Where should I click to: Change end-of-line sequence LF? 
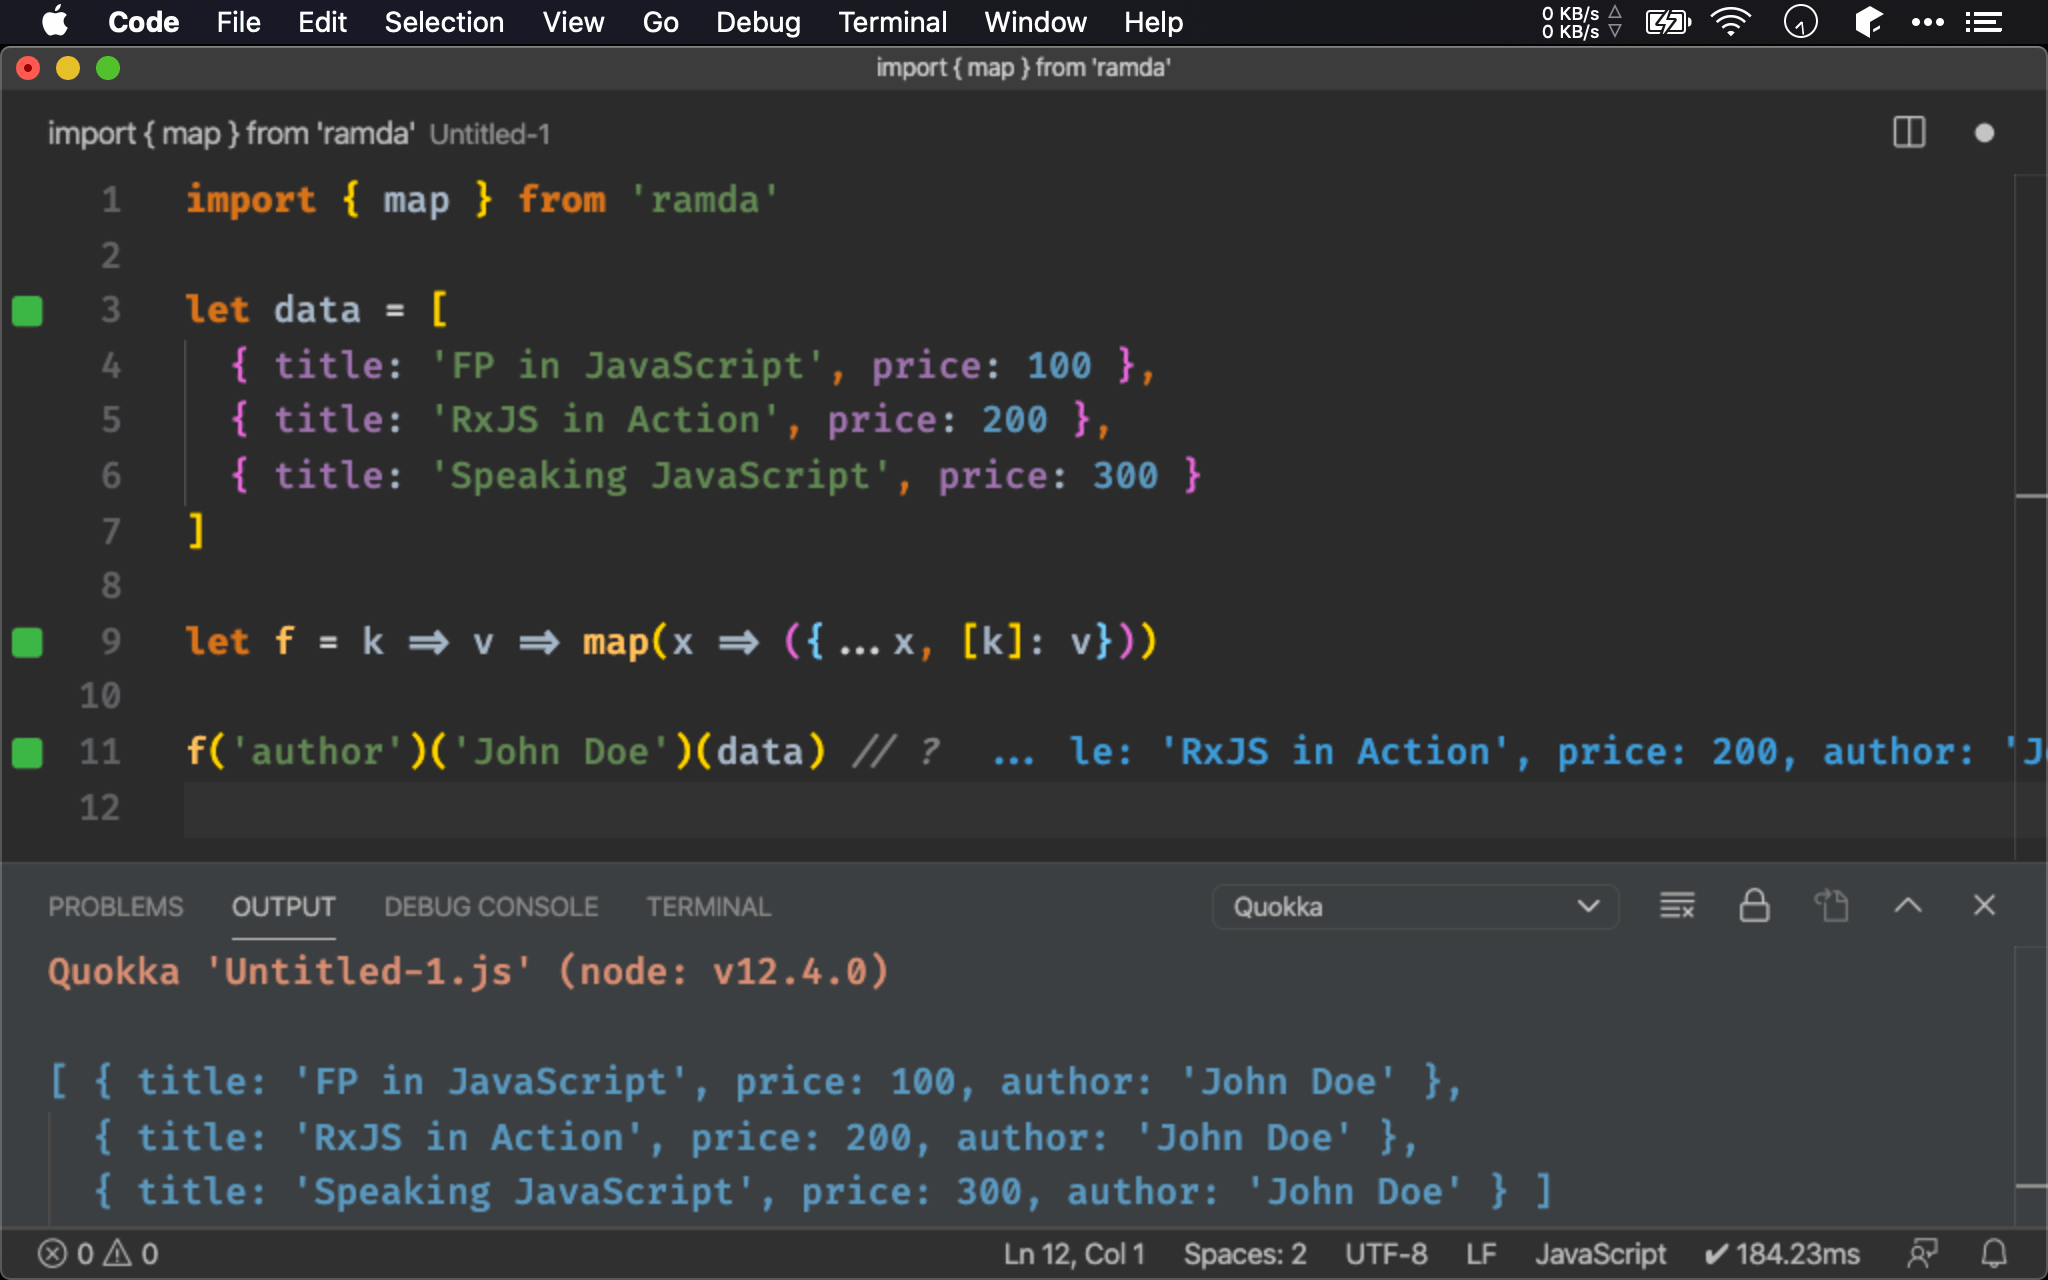point(1481,1254)
